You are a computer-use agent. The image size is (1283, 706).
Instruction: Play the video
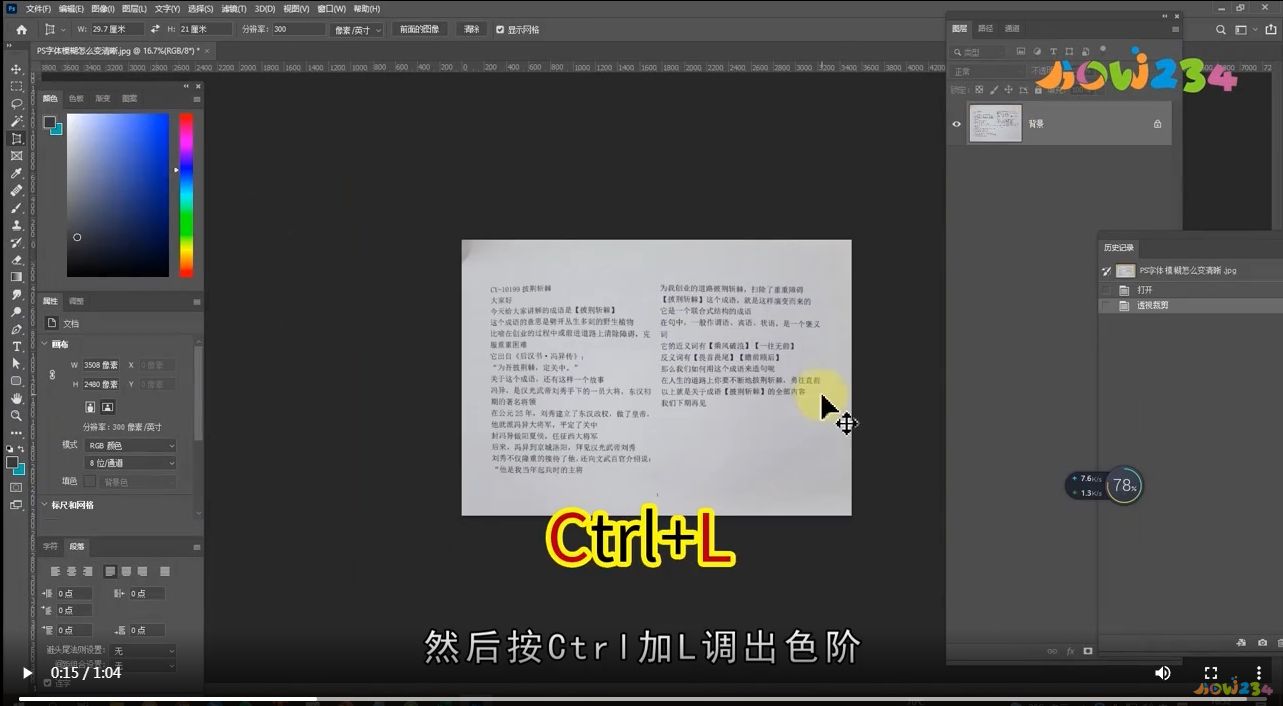click(27, 673)
